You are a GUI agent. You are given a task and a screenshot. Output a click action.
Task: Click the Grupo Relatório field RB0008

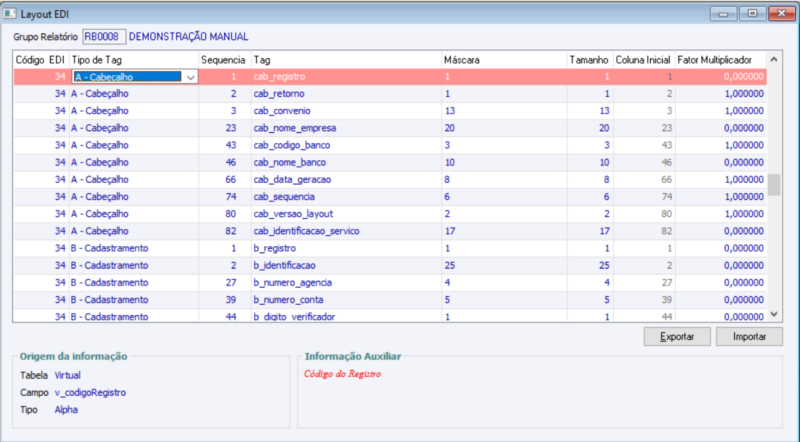[x=104, y=37]
